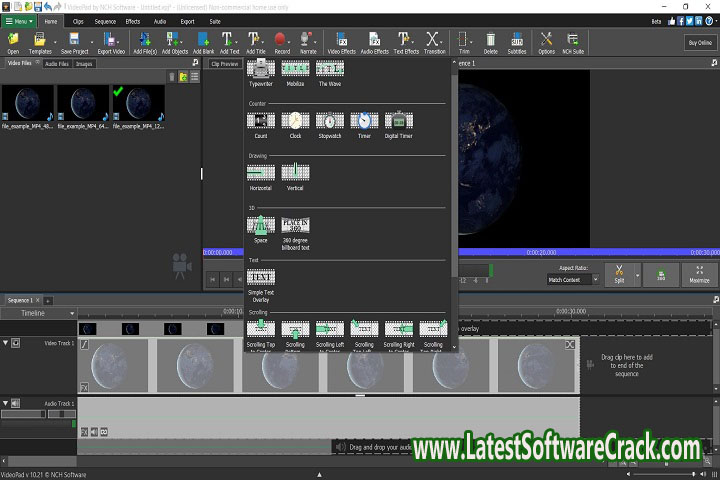The width and height of the screenshot is (720, 480).
Task: Collapse Audio Track 1 triangle
Action: [x=6, y=403]
